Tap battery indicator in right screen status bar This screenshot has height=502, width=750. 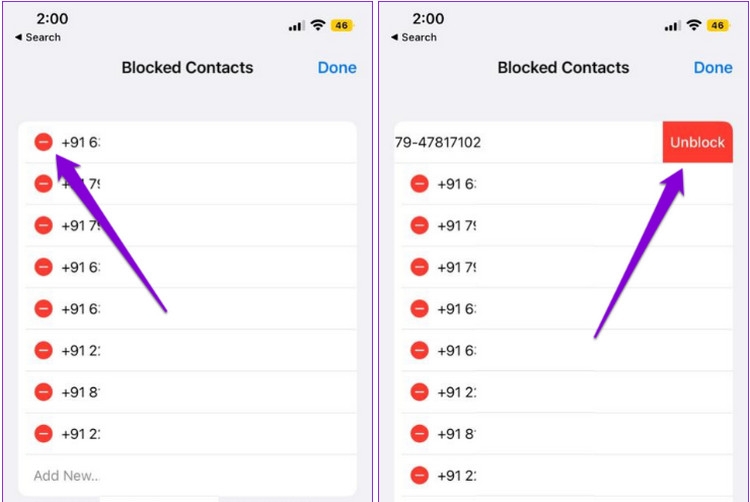click(718, 25)
